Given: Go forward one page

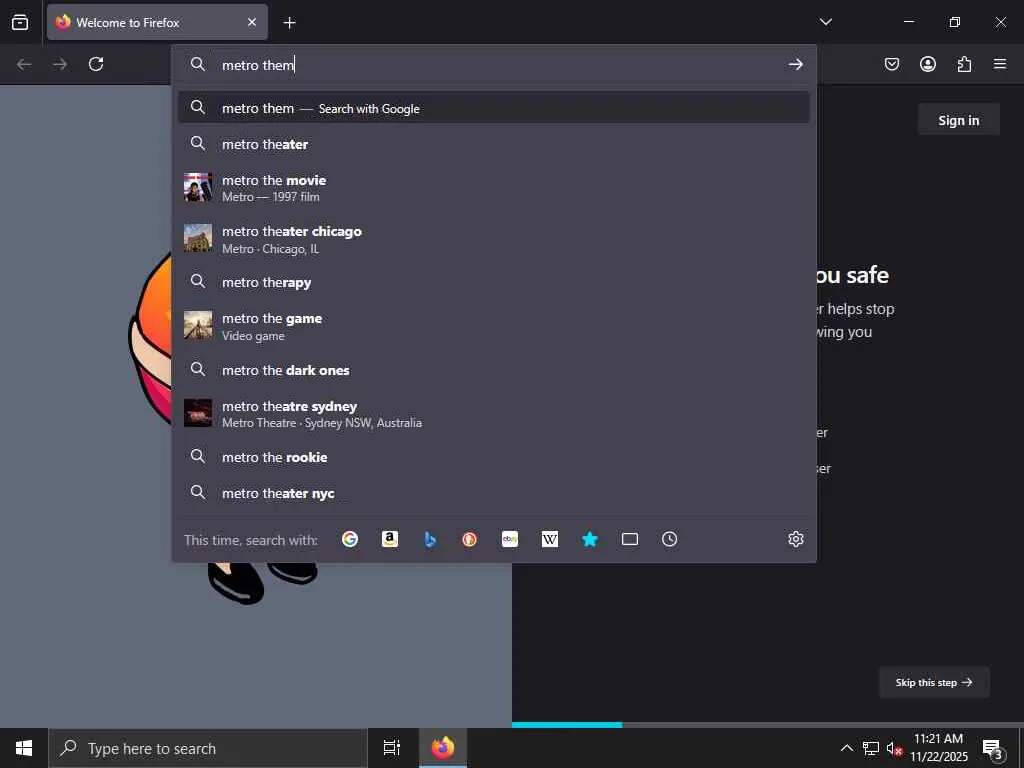Looking at the screenshot, I should pyautogui.click(x=60, y=64).
